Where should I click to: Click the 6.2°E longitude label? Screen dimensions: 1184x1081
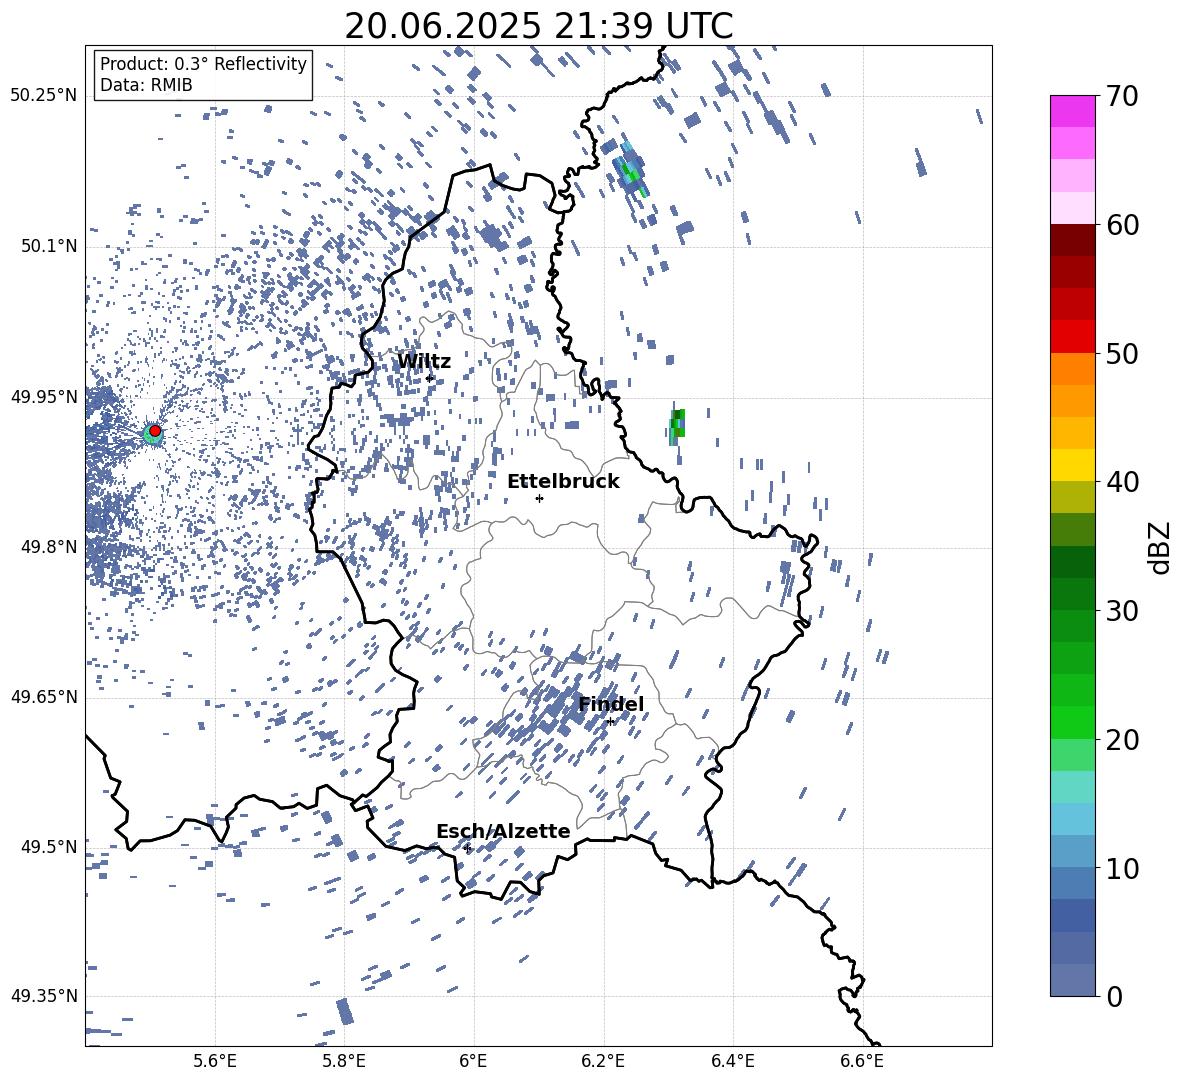[x=603, y=1061]
